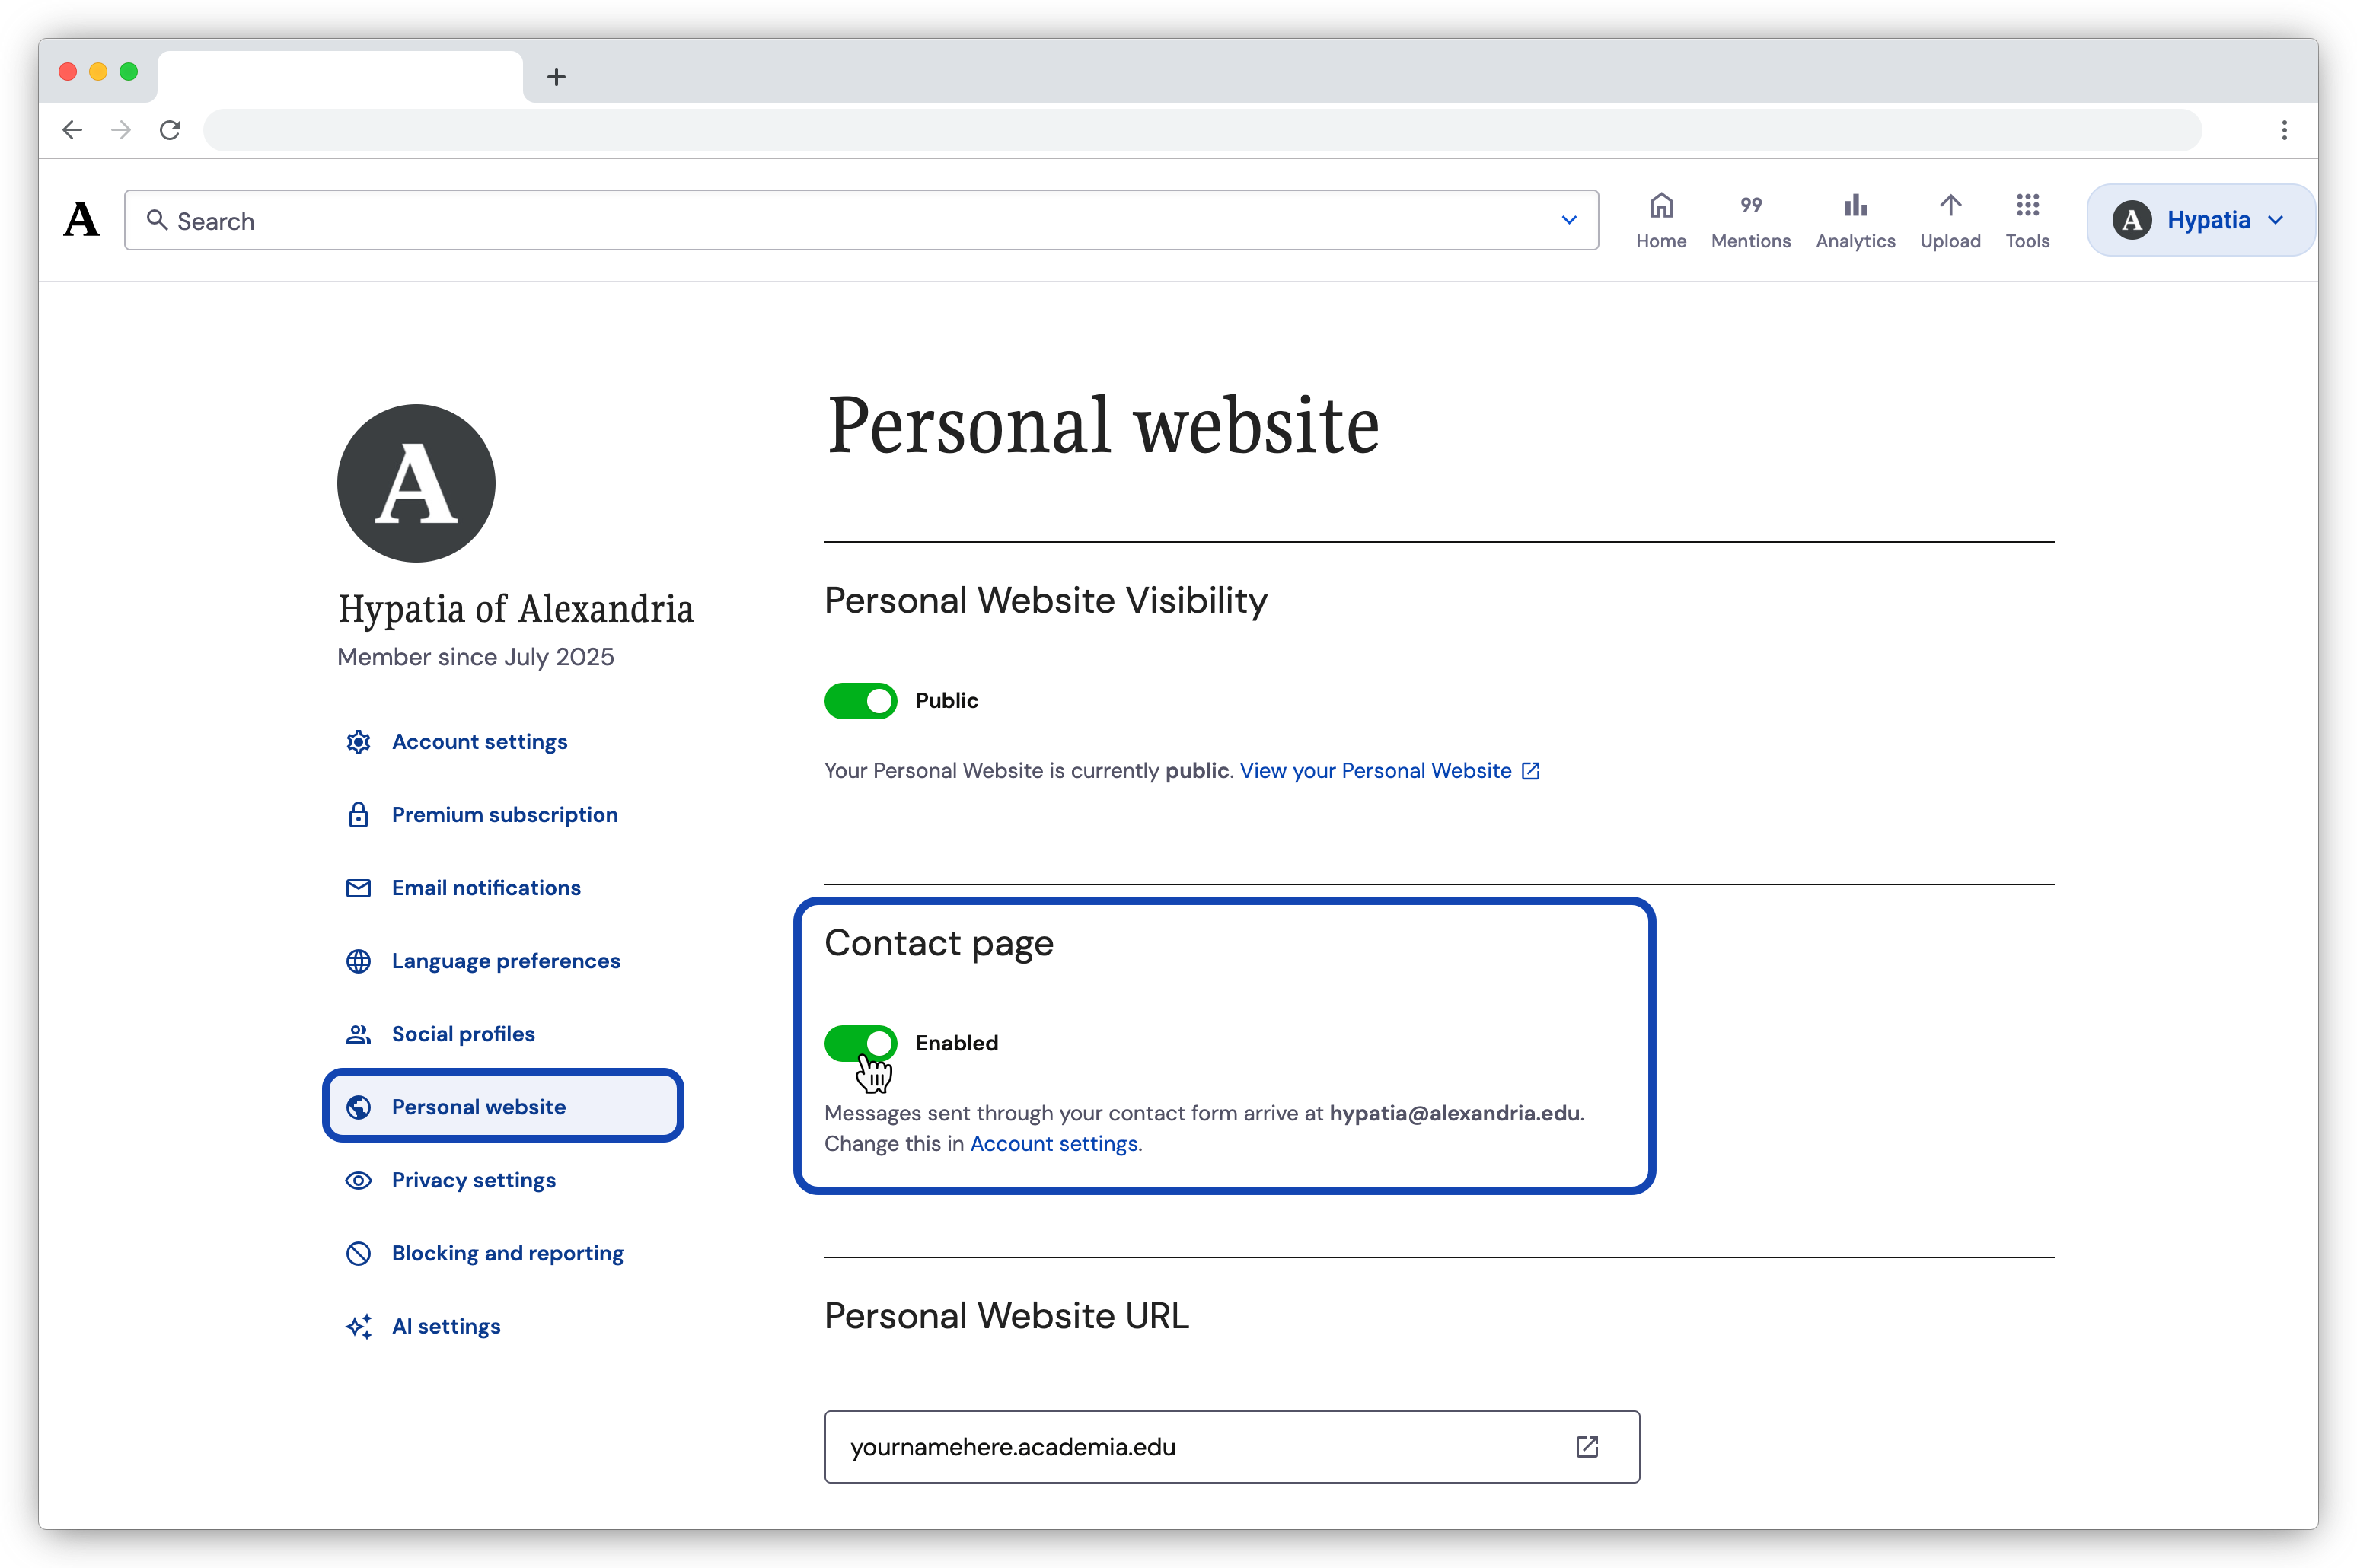Viewport: 2357px width, 1568px height.
Task: Click the Enabled label beside the toggle
Action: (956, 1043)
